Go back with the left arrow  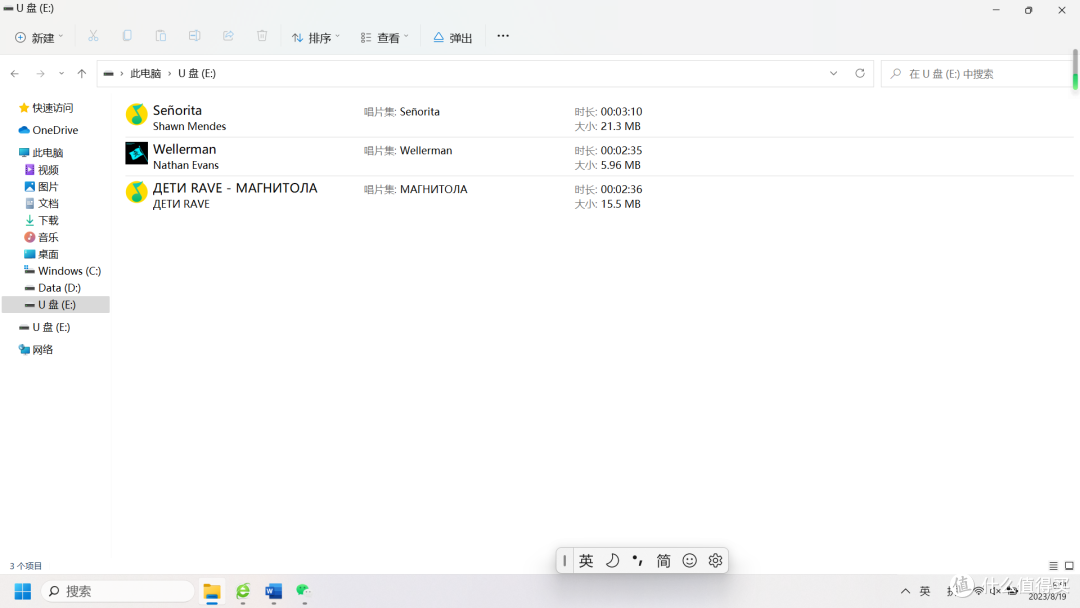tap(15, 74)
